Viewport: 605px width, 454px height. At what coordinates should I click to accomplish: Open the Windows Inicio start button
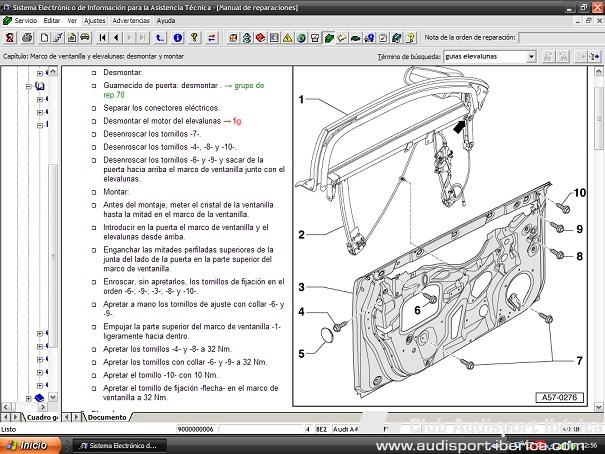30,446
